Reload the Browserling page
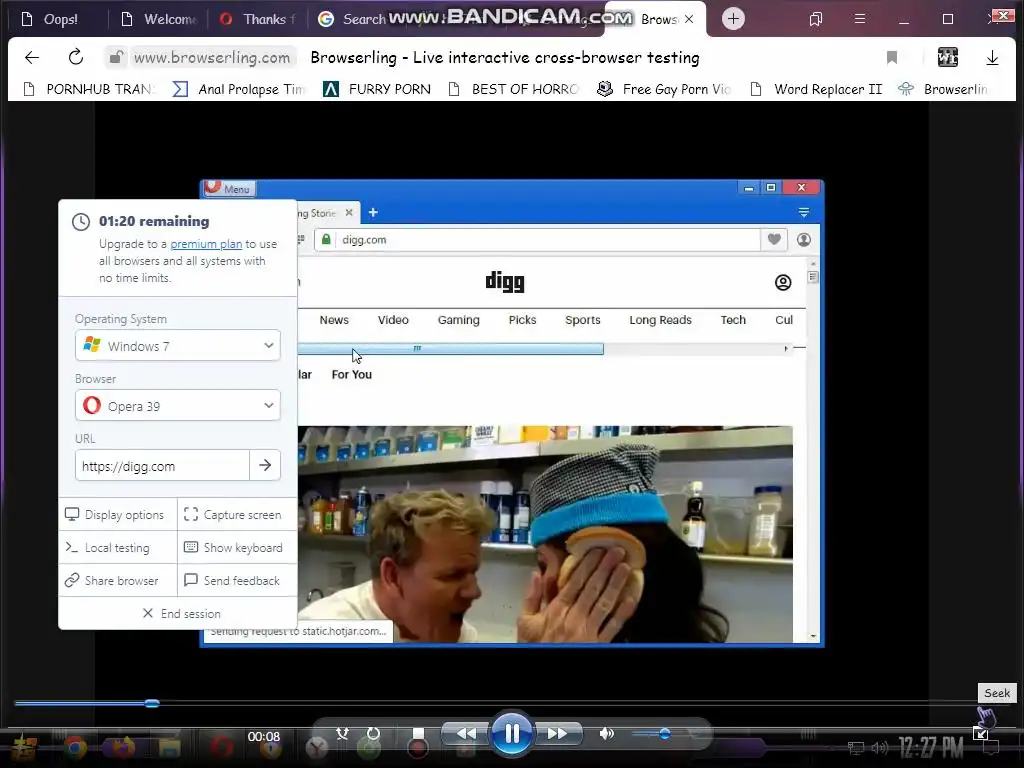Image resolution: width=1024 pixels, height=768 pixels. (76, 57)
